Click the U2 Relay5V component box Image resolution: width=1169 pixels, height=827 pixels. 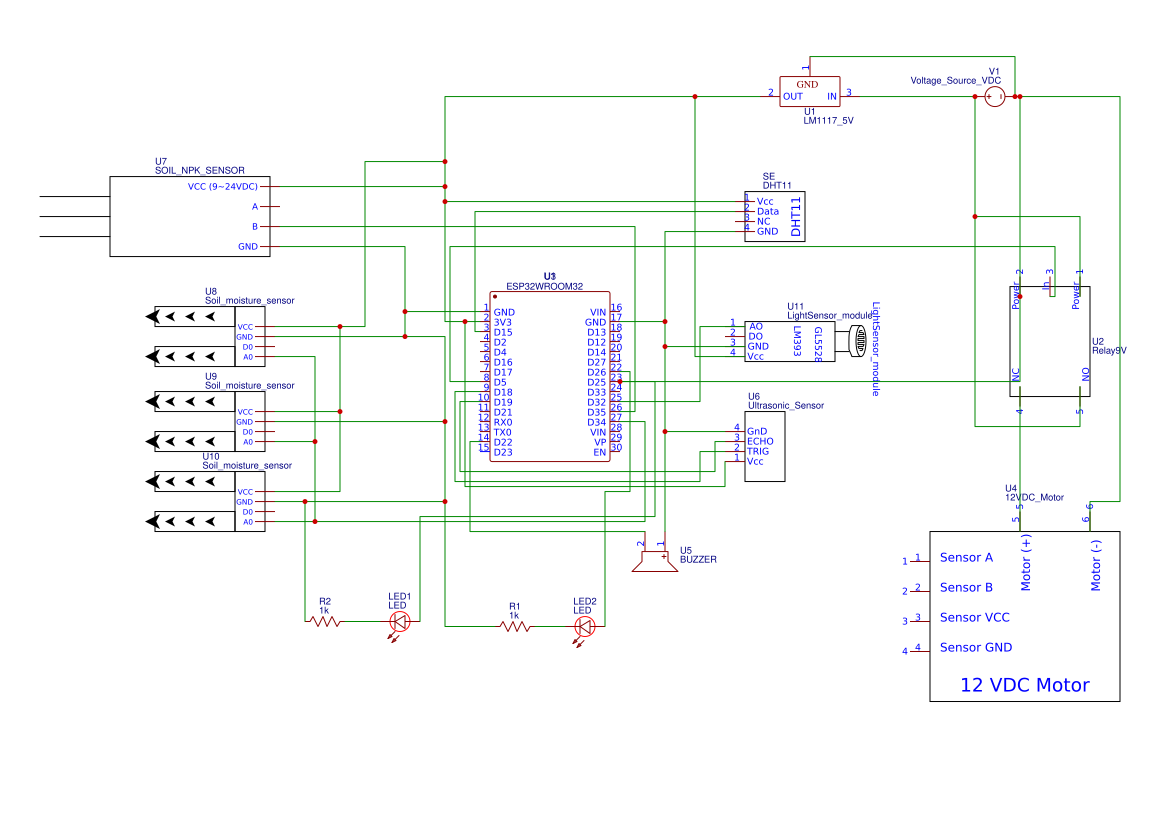[x=1047, y=341]
